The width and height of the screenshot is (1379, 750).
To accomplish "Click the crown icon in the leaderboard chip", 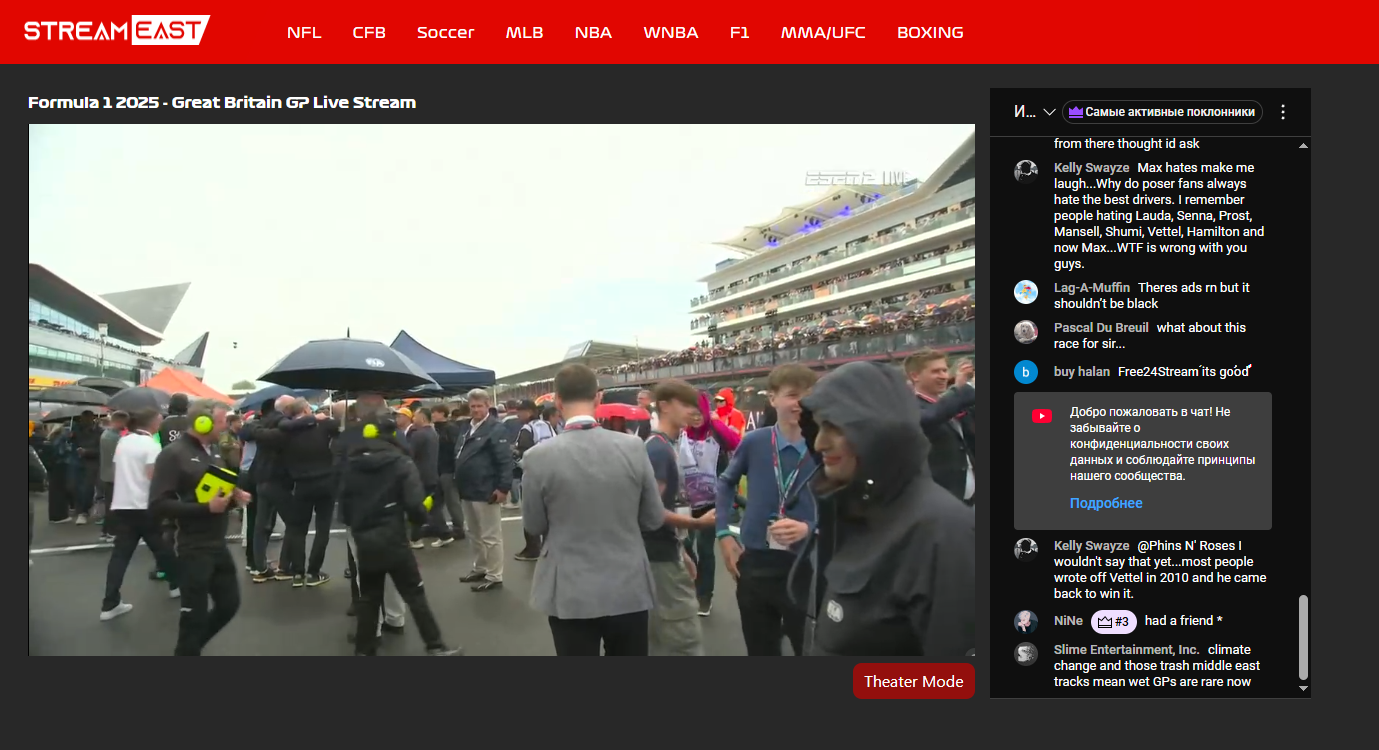I will (x=1076, y=112).
